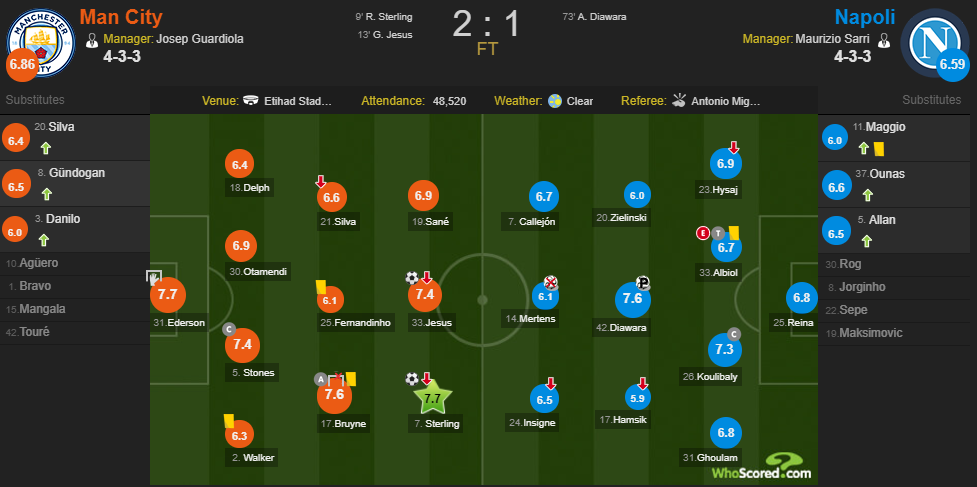
Task: Click Ederson's goalkeeper glove icon
Action: coord(153,278)
